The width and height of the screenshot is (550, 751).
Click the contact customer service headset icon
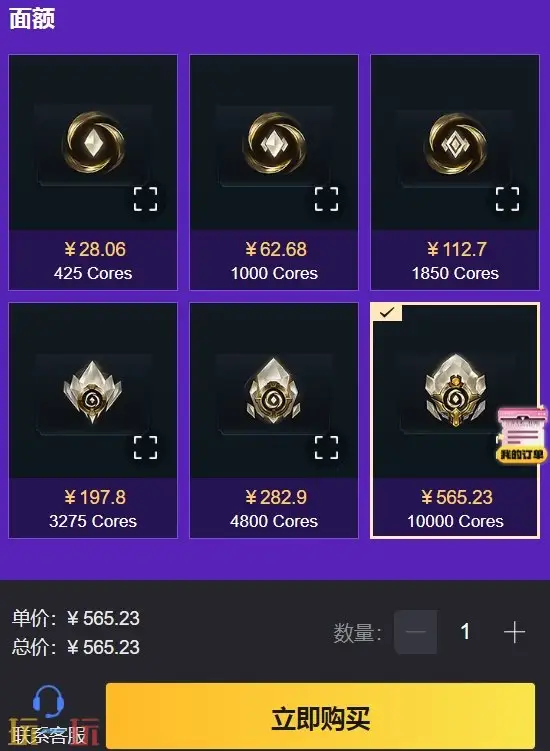48,702
